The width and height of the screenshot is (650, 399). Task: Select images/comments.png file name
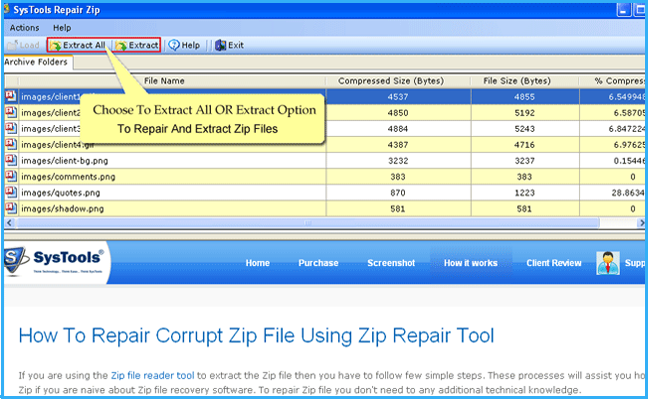pos(68,177)
